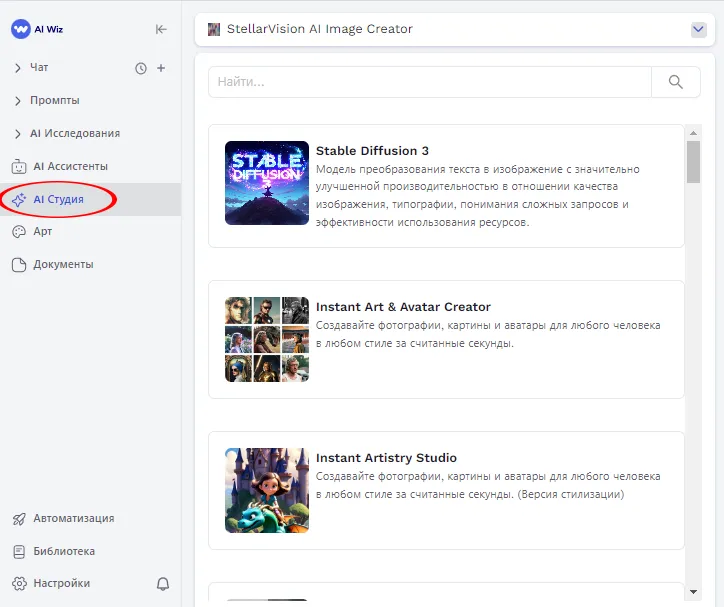Open the Арт section
This screenshot has width=724, height=607.
(x=42, y=231)
